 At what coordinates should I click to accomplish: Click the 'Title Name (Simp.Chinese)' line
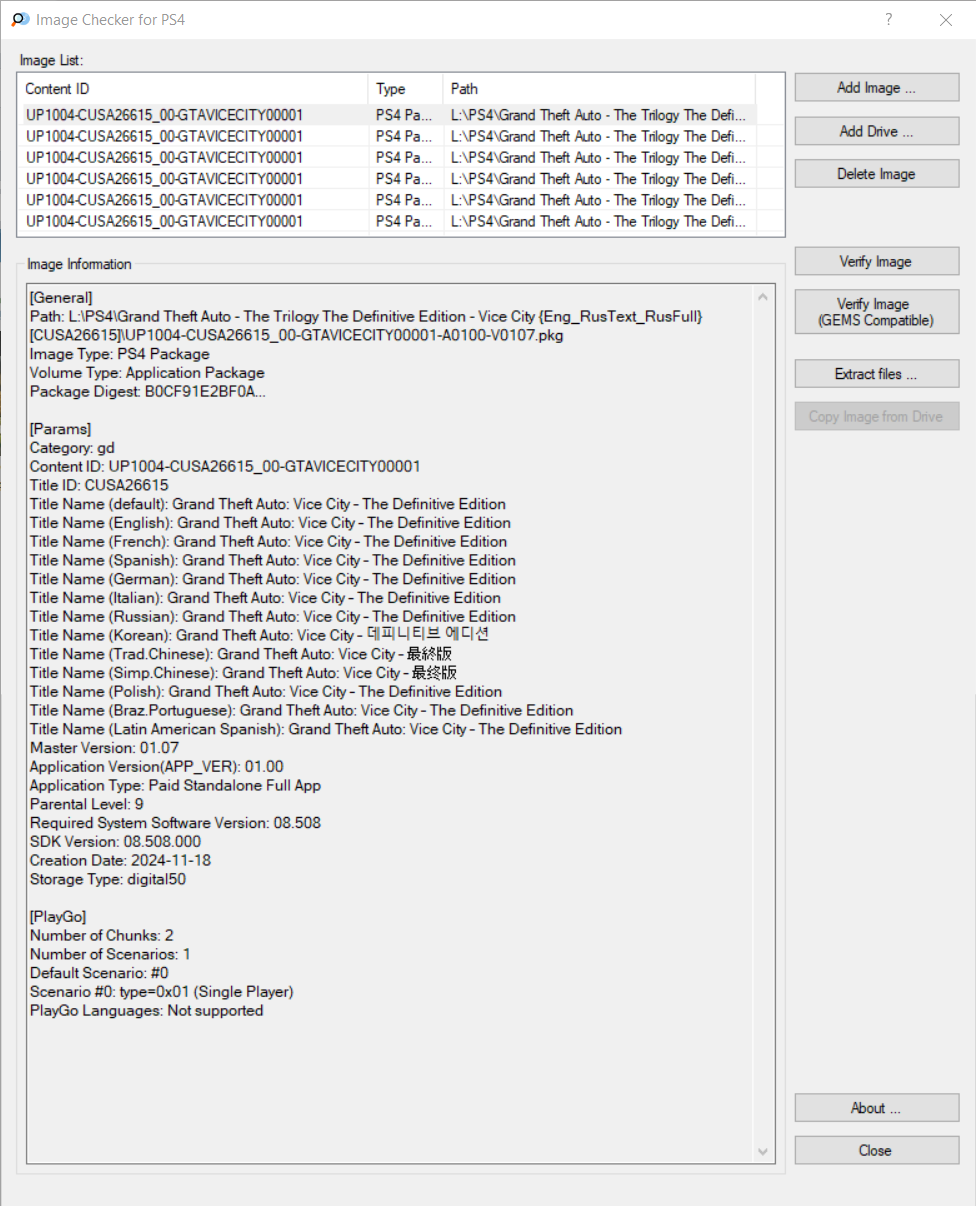243,673
